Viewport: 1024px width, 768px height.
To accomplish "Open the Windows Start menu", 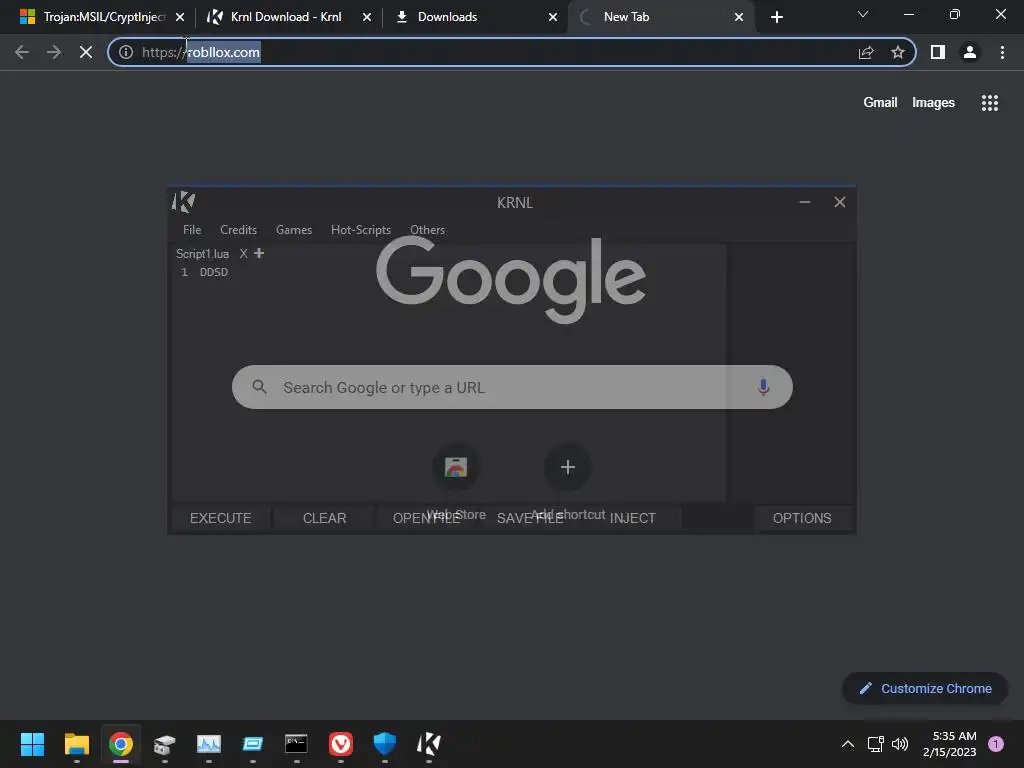I will pos(32,744).
